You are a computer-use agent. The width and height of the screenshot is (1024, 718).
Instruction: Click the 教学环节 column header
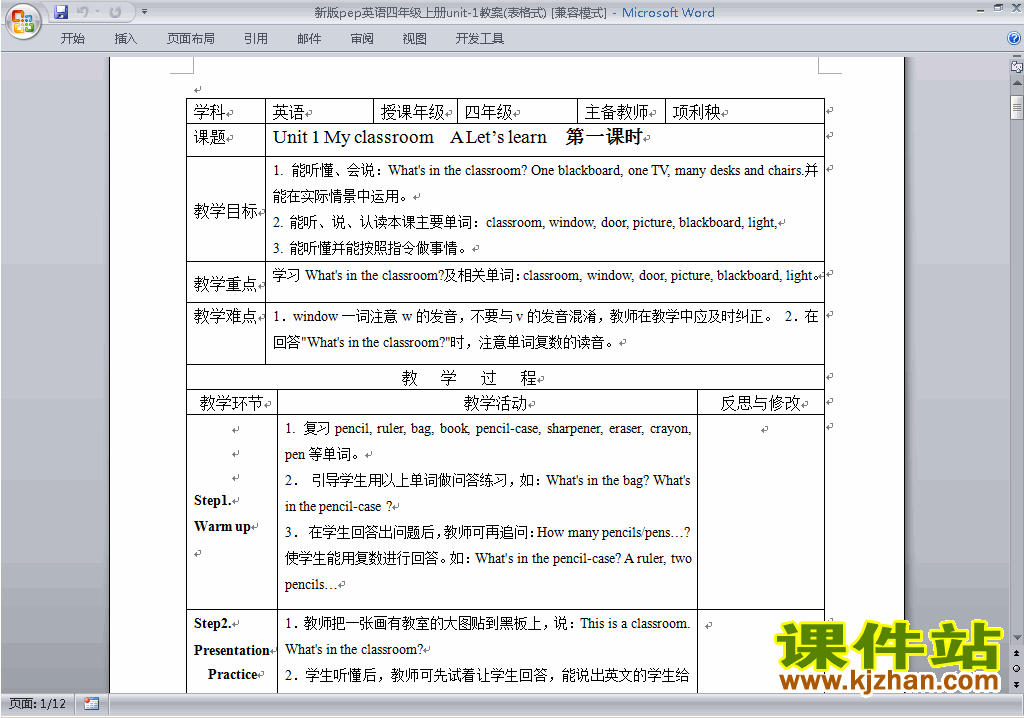(231, 403)
